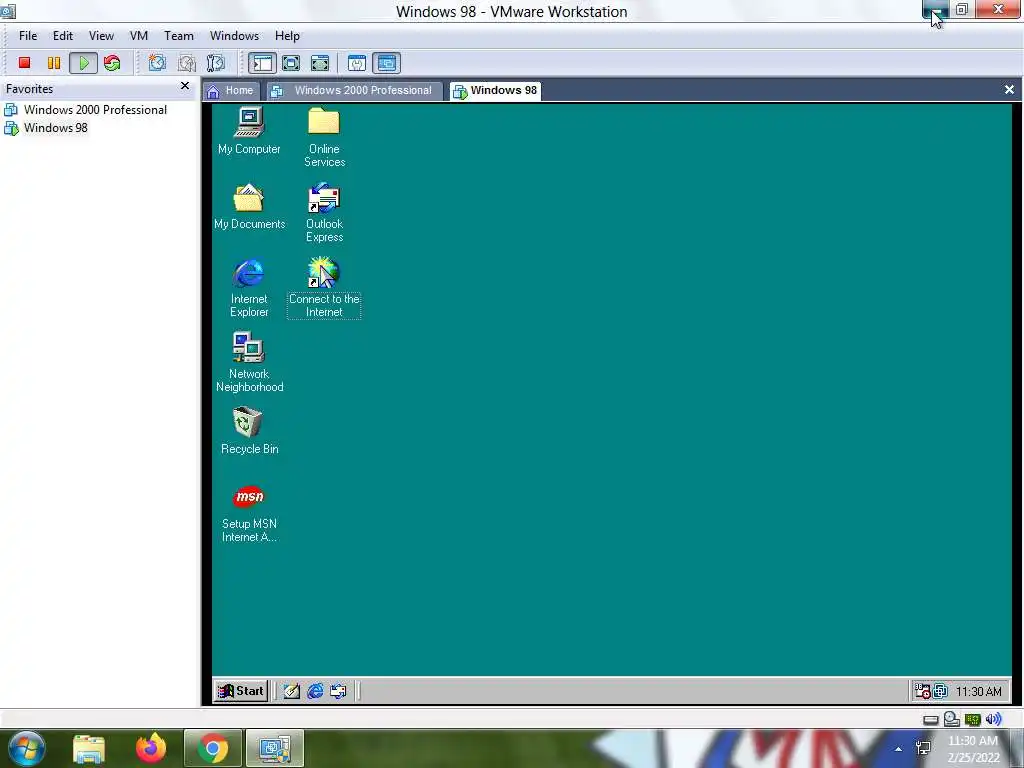Screen dimensions: 1024x768
Task: Power off the VM with red stop button
Action: [x=25, y=63]
